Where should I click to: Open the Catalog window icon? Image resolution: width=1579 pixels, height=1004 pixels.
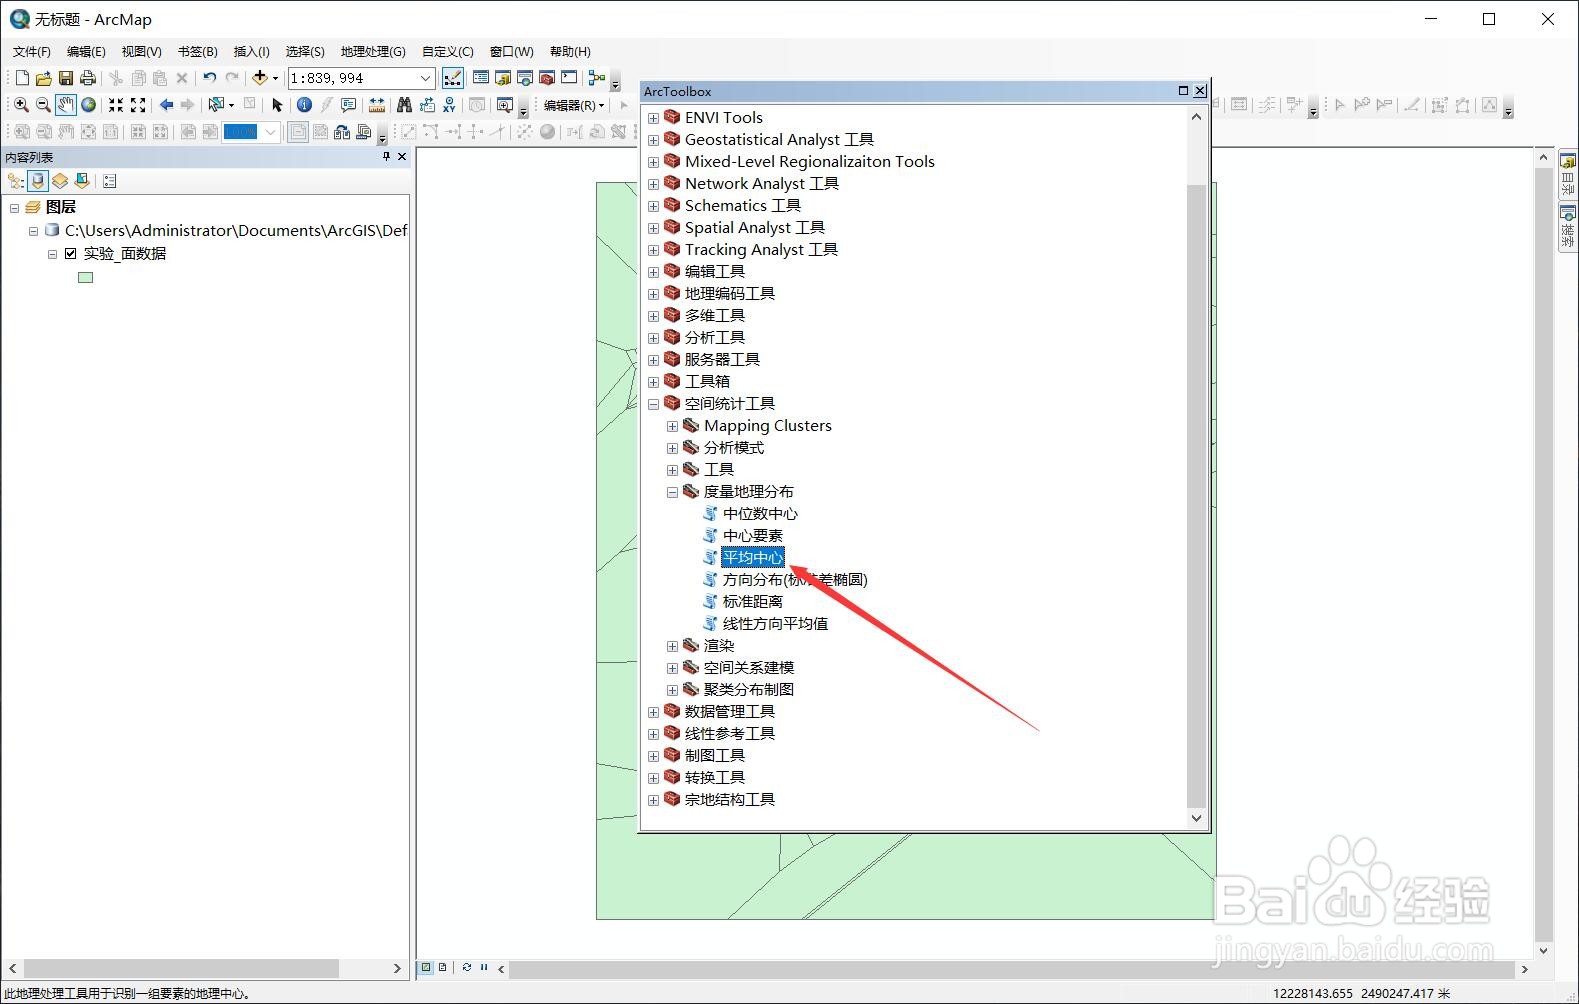503,78
